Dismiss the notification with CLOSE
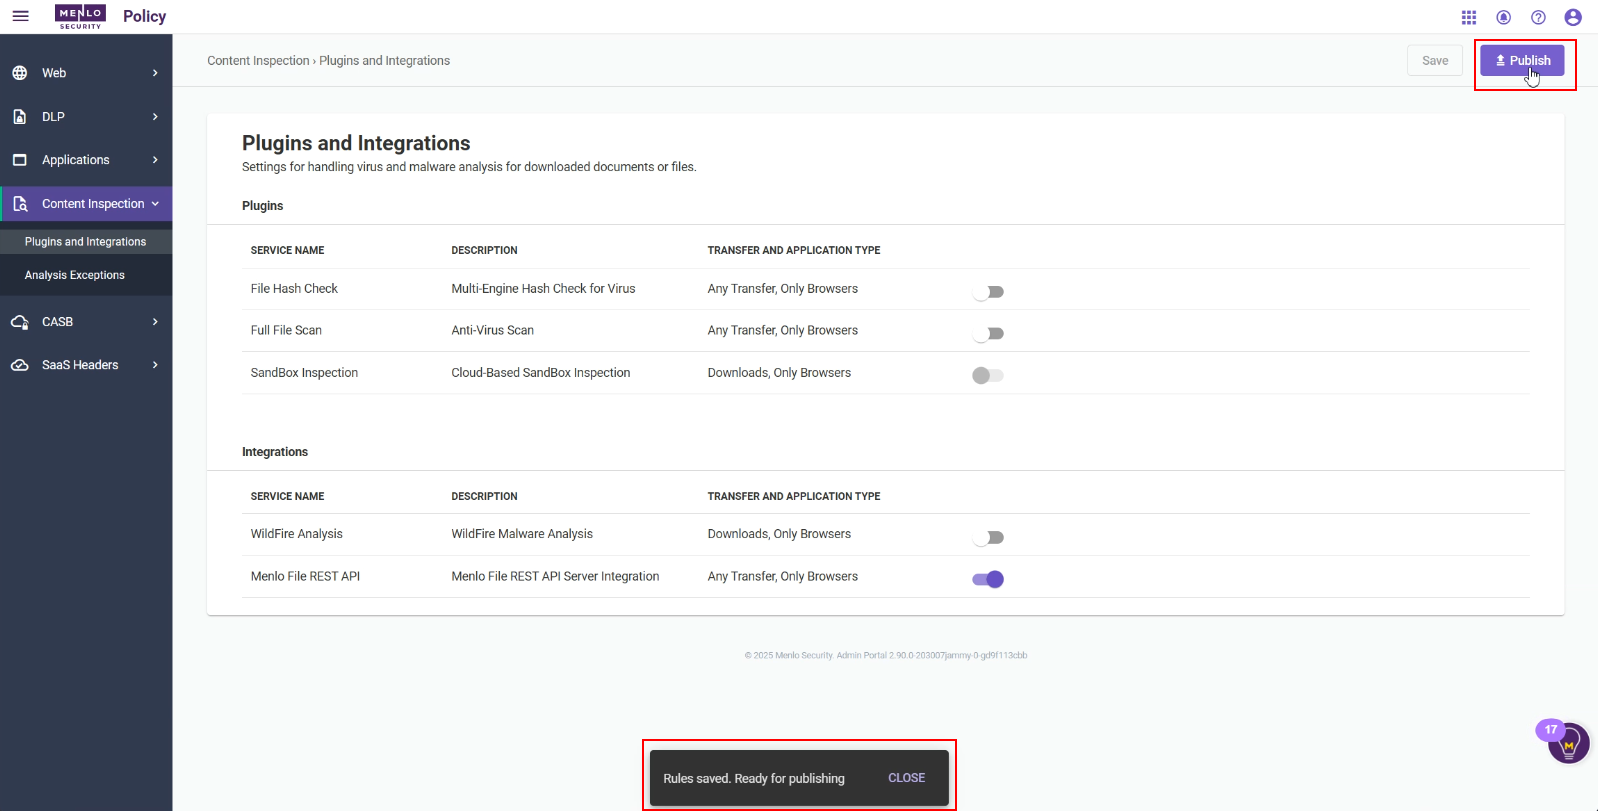The height and width of the screenshot is (811, 1598). [907, 778]
